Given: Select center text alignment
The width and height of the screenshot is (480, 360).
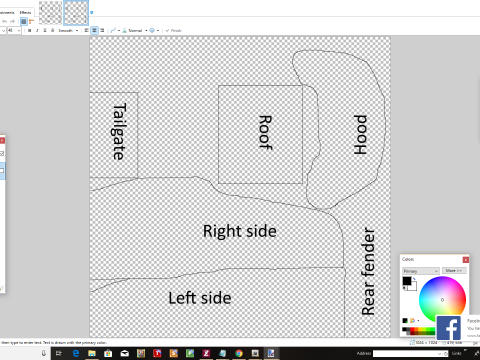Looking at the screenshot, I should tap(94, 30).
